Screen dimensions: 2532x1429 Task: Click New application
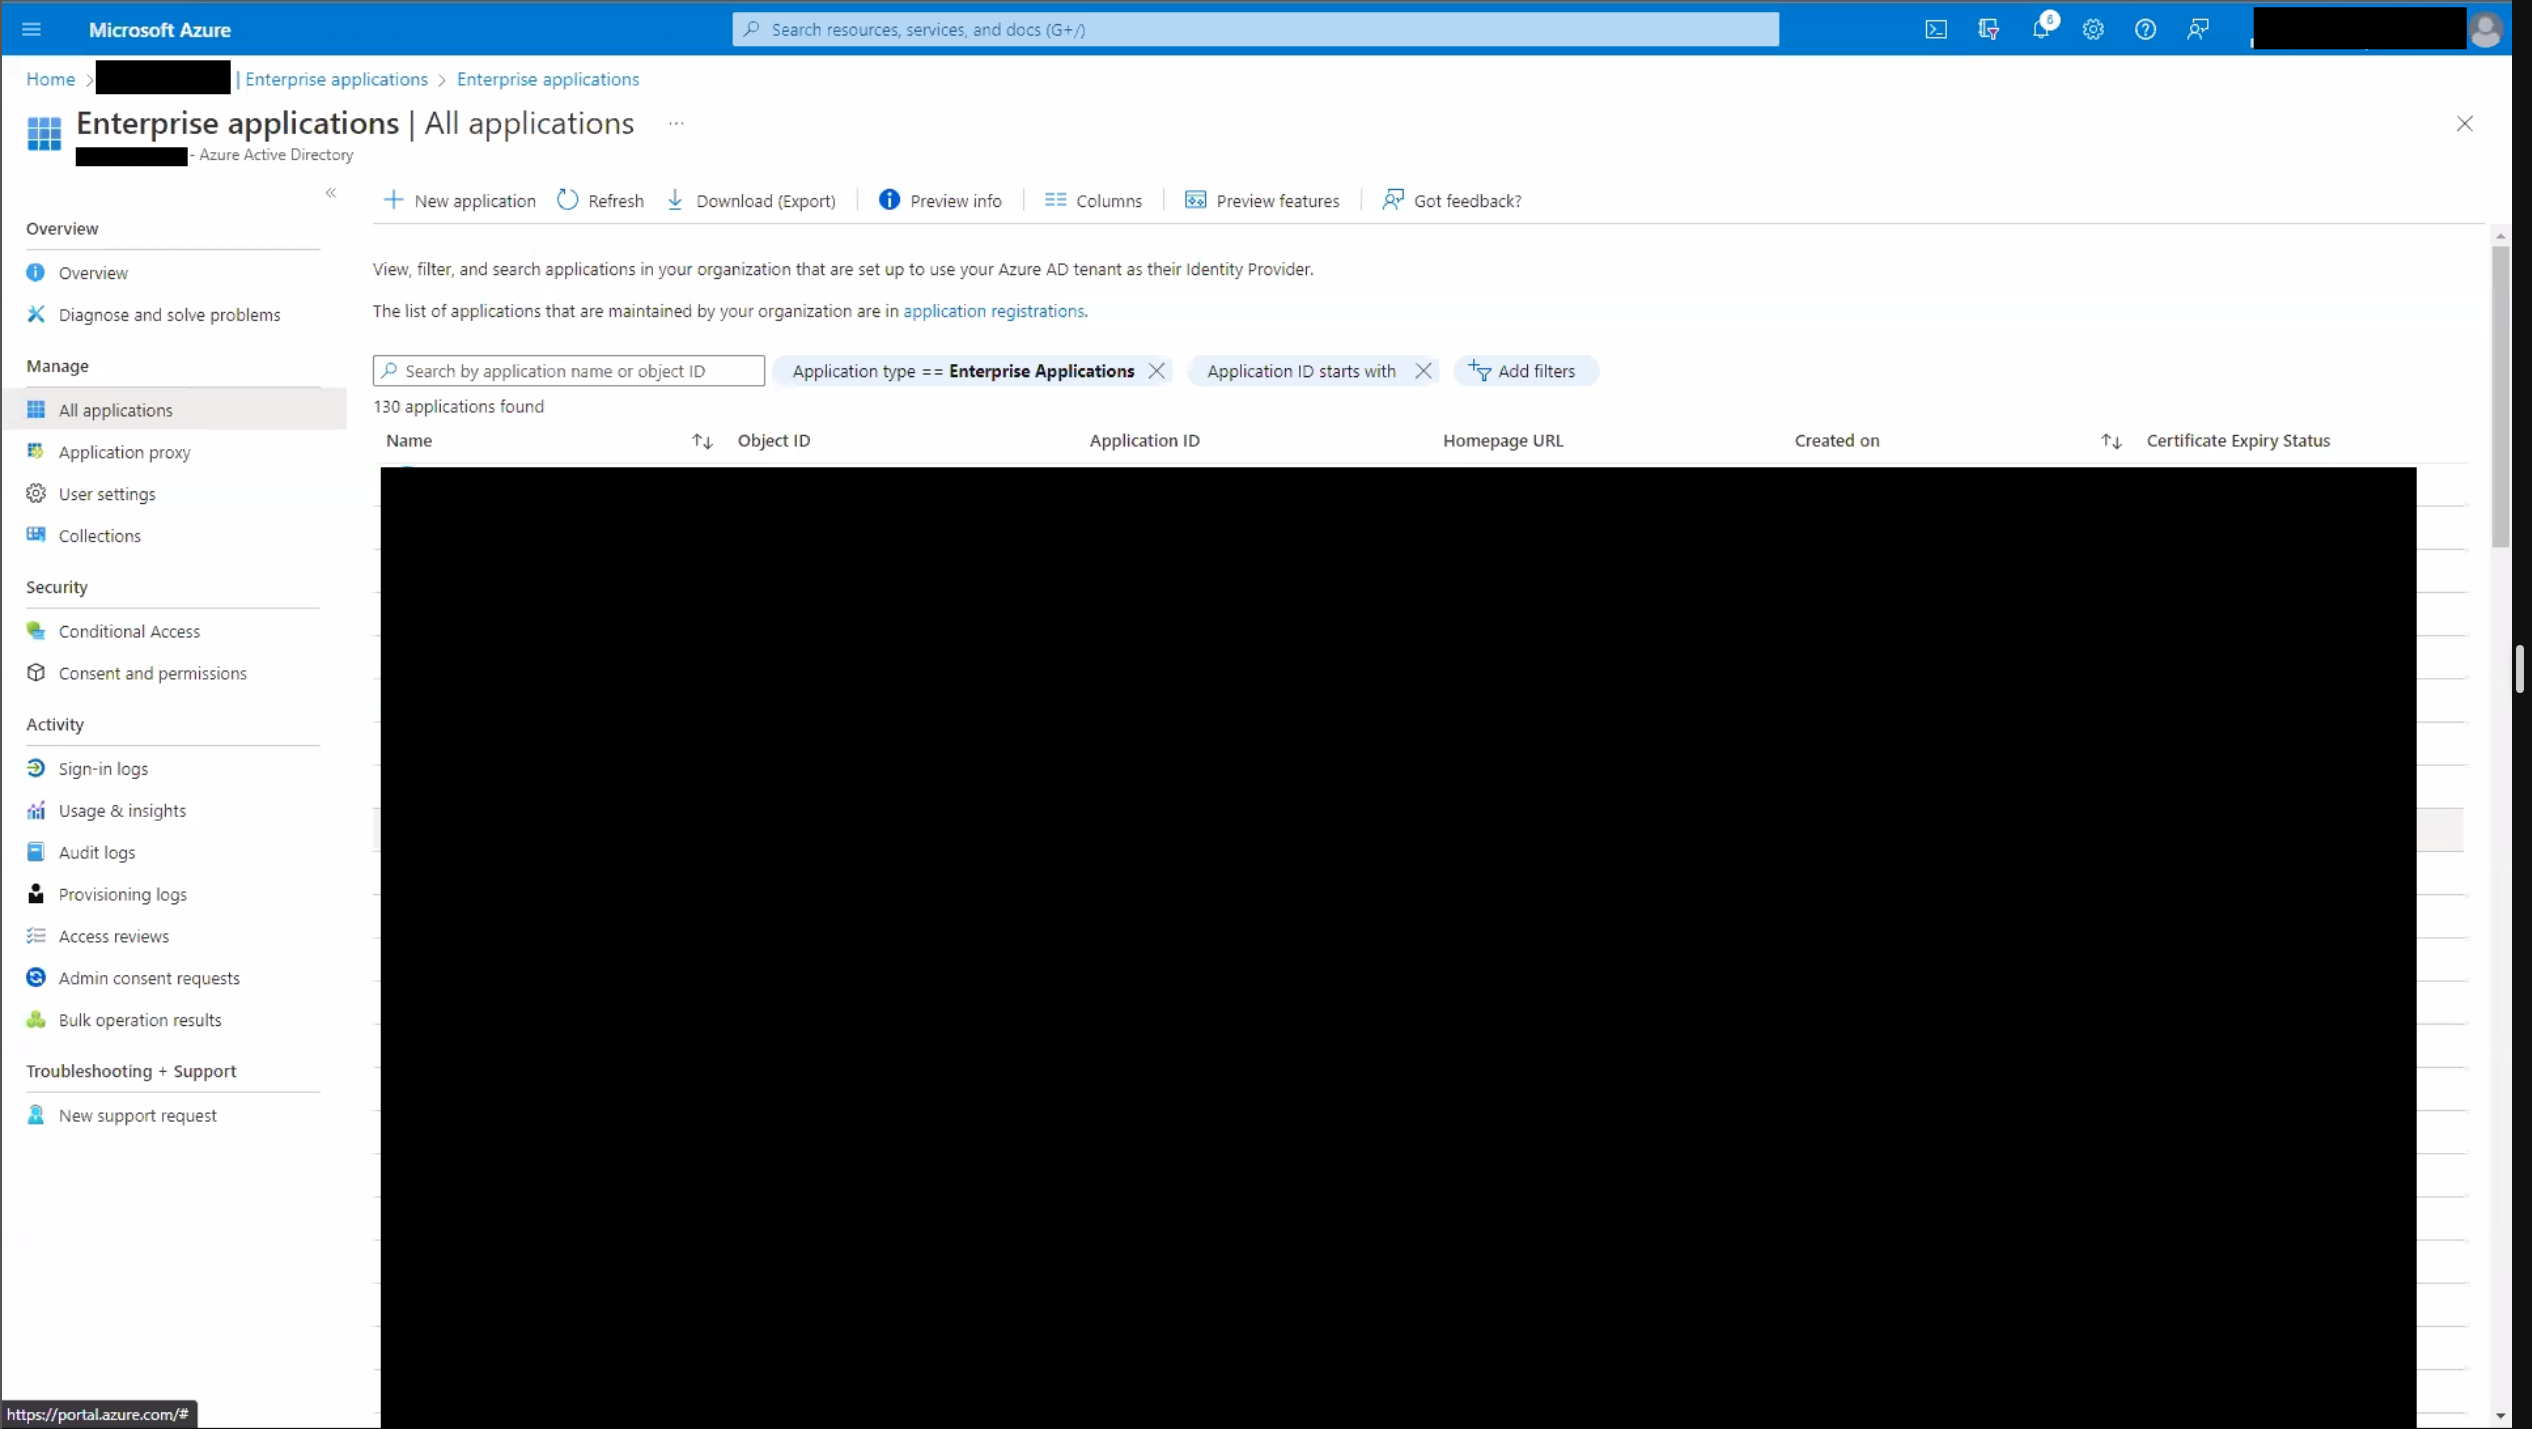[459, 201]
